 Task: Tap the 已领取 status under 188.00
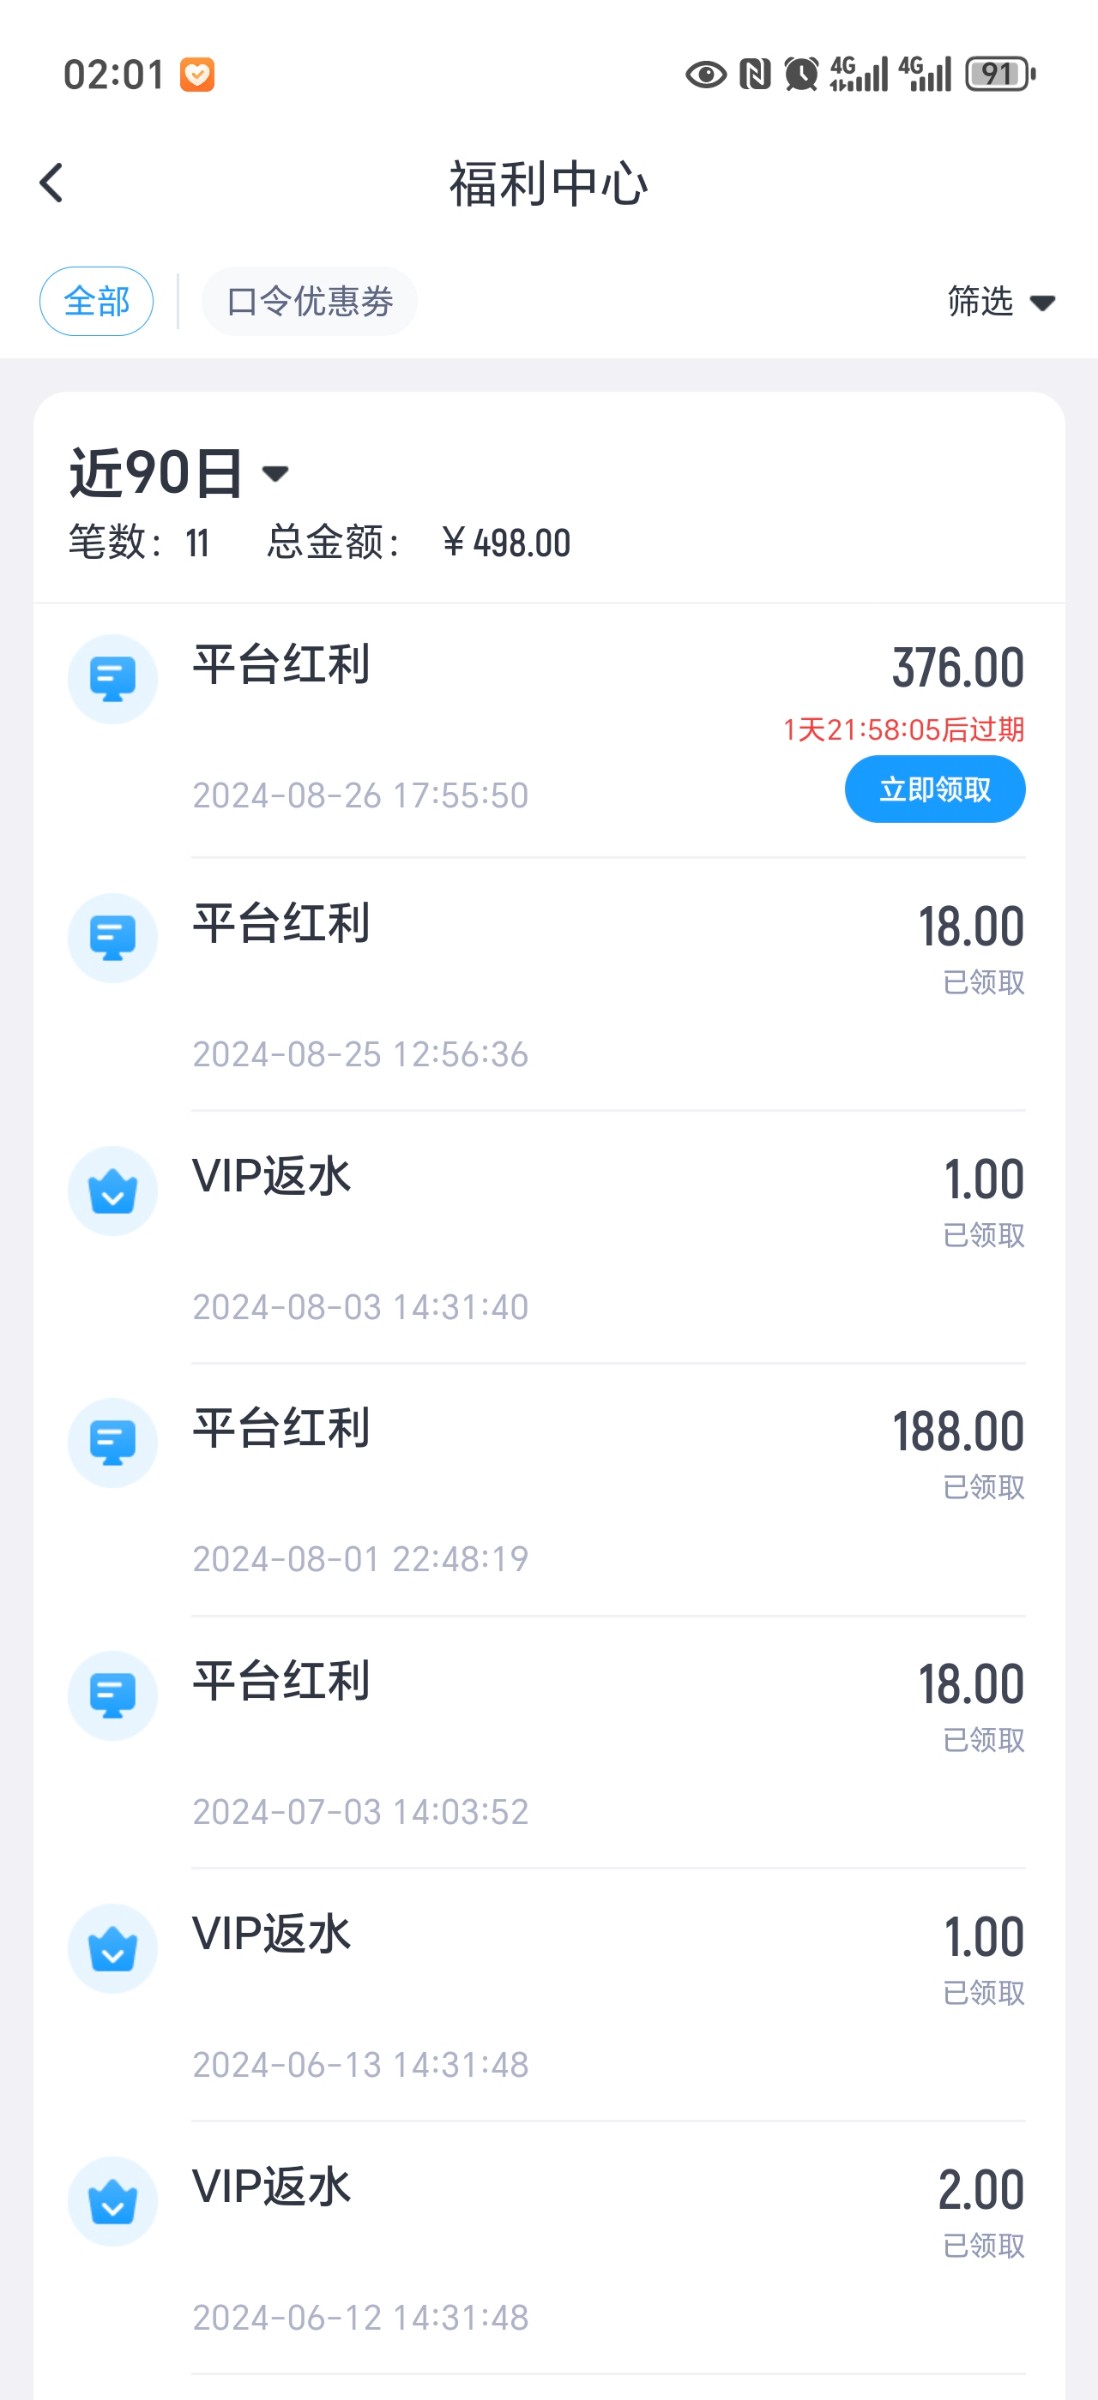point(984,1488)
